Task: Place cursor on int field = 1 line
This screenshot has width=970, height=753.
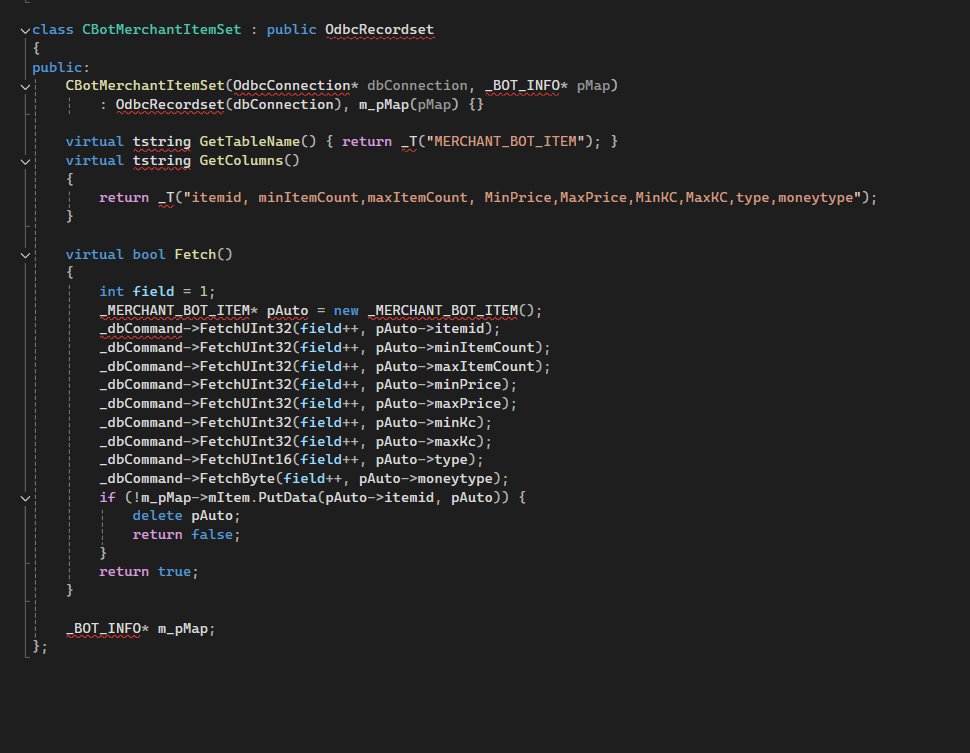Action: (157, 291)
